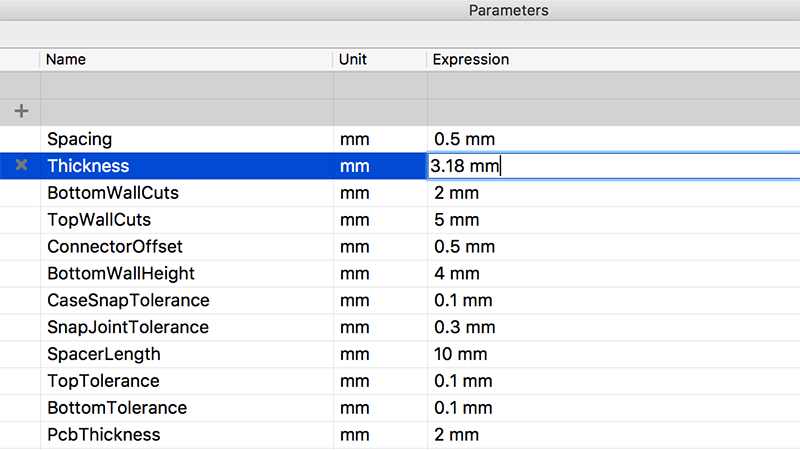Delete the Thickness parameter using X icon
Image resolution: width=800 pixels, height=450 pixels.
(x=21, y=166)
